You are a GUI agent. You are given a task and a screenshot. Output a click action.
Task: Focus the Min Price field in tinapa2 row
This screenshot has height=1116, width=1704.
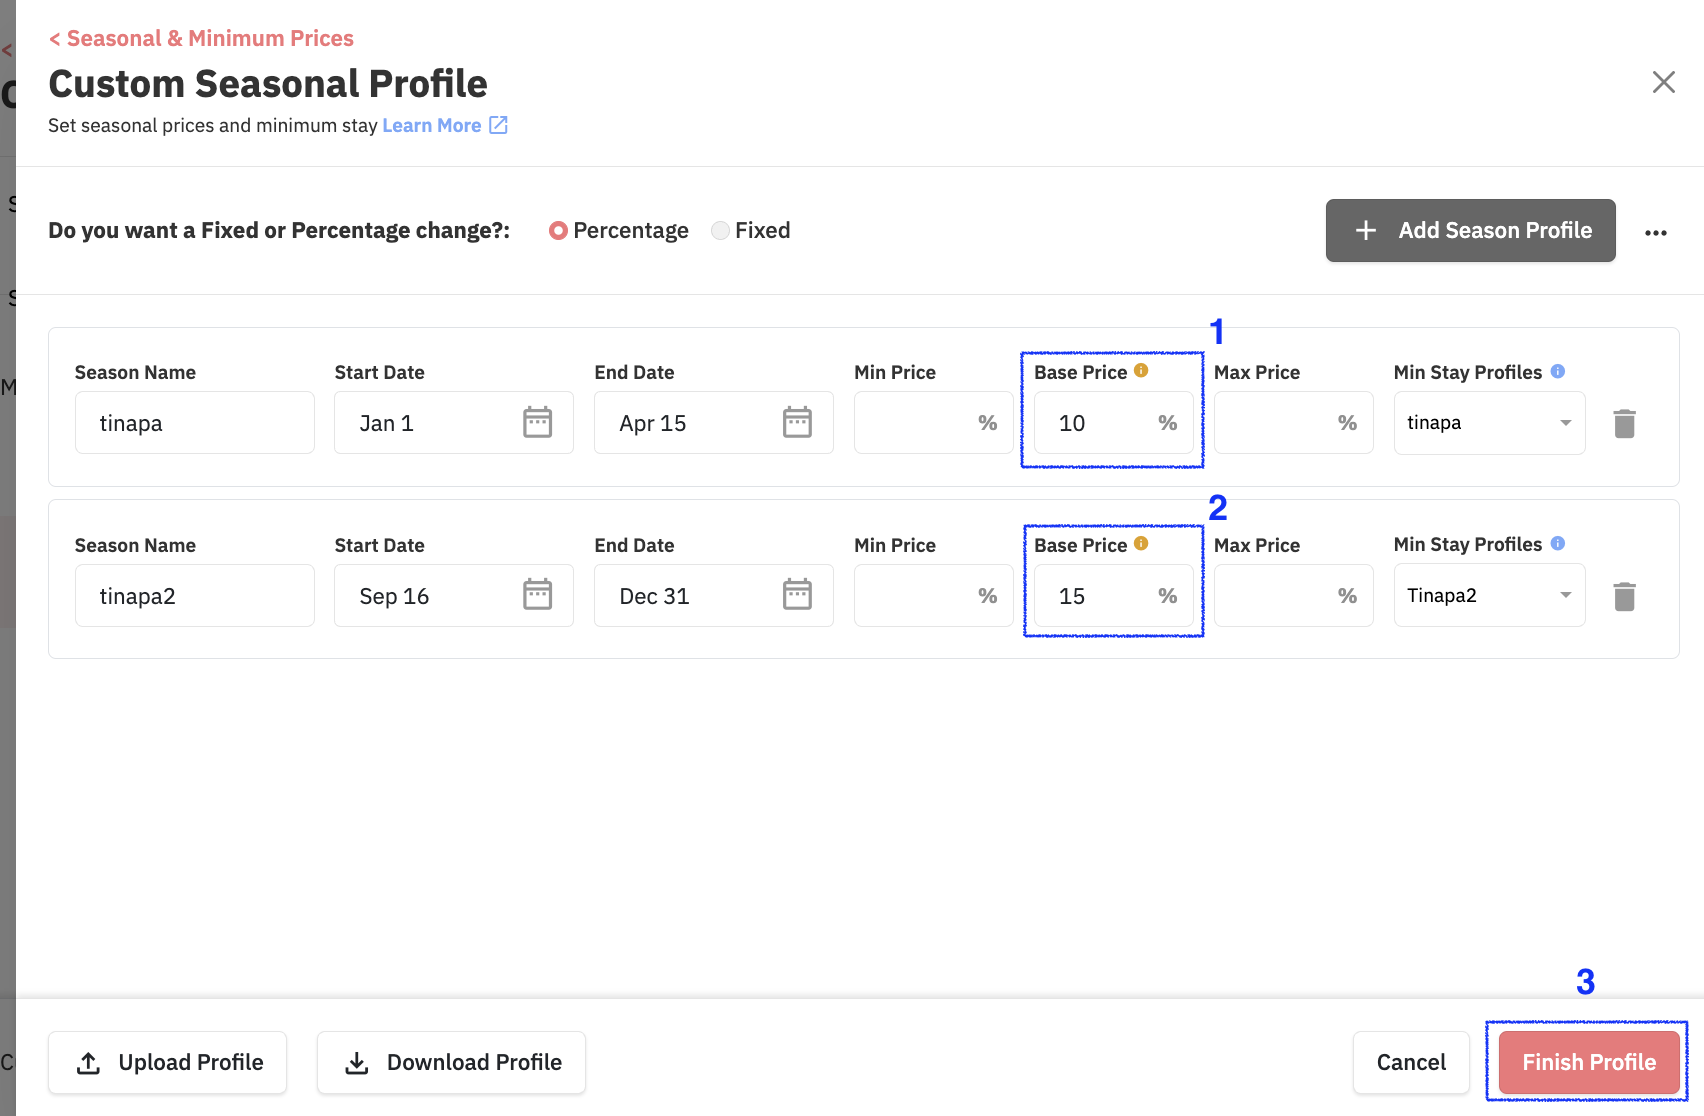[934, 596]
